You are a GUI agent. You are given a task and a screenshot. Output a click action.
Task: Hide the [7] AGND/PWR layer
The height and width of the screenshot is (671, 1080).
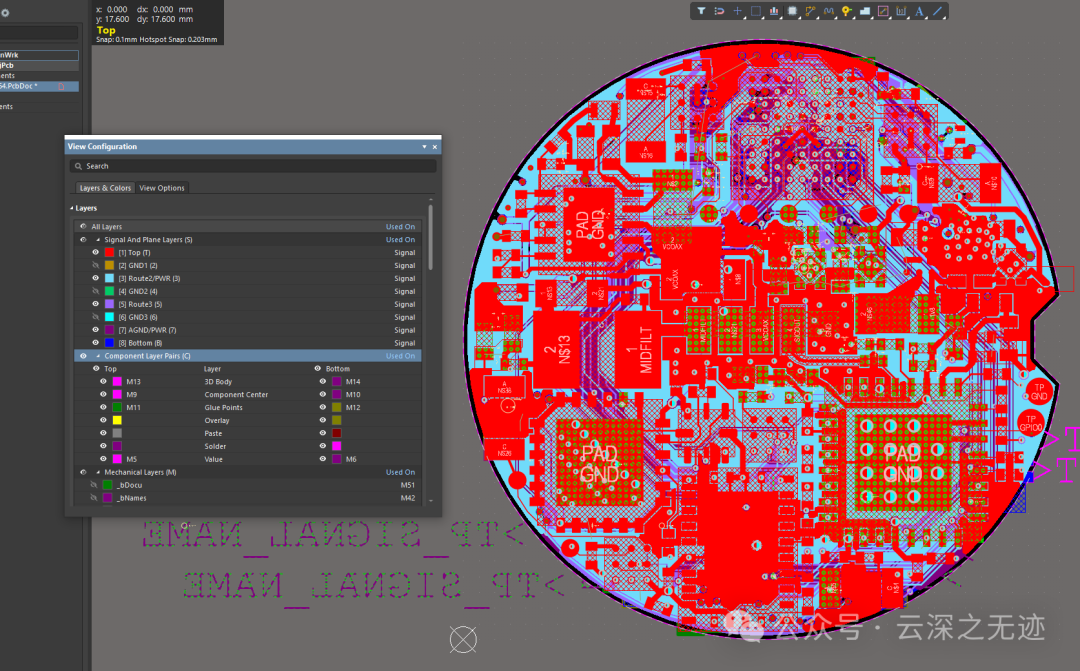click(x=96, y=330)
